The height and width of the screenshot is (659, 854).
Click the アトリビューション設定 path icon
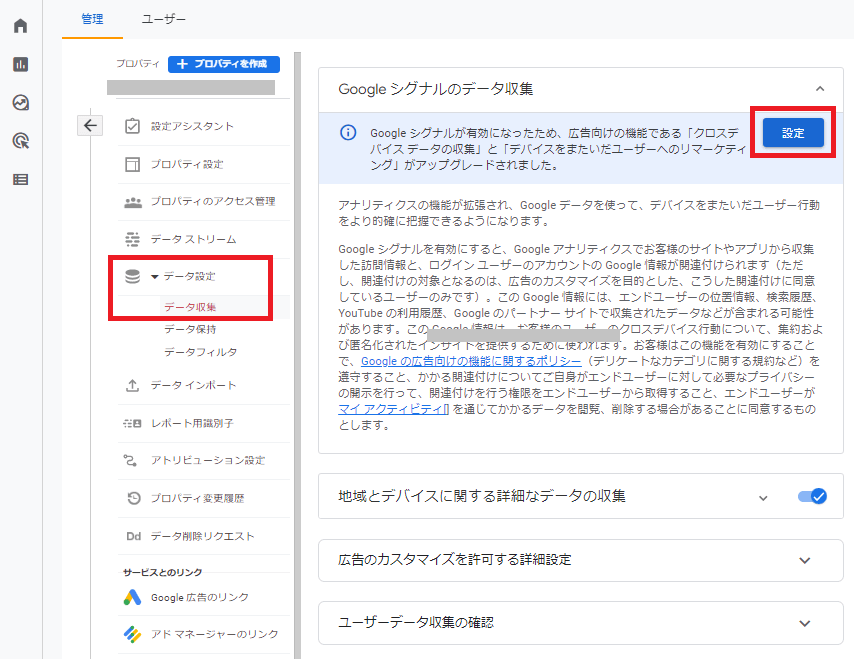[130, 460]
